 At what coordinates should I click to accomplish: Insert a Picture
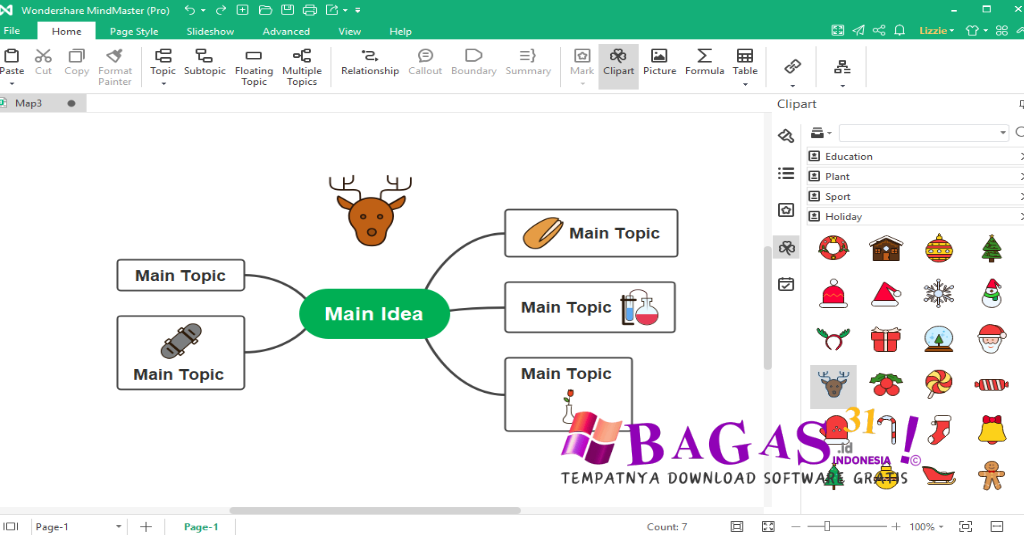[660, 63]
